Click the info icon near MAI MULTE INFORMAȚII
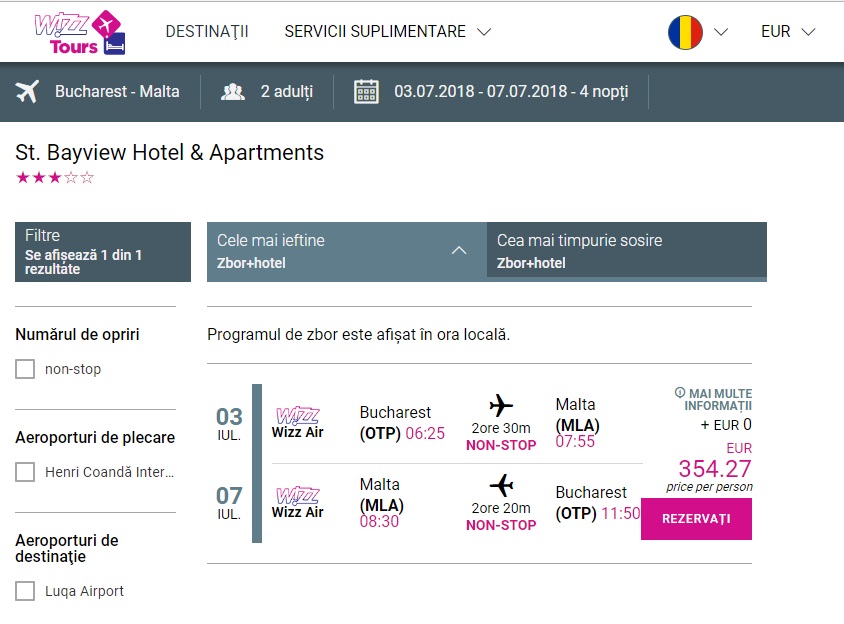This screenshot has height=624, width=844. pyautogui.click(x=680, y=392)
